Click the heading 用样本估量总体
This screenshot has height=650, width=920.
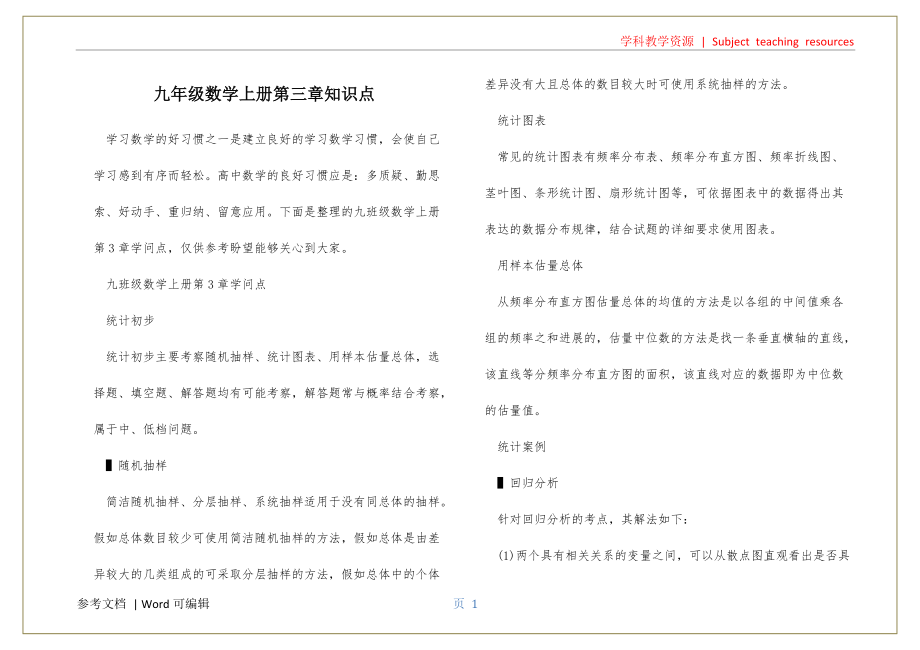(541, 265)
